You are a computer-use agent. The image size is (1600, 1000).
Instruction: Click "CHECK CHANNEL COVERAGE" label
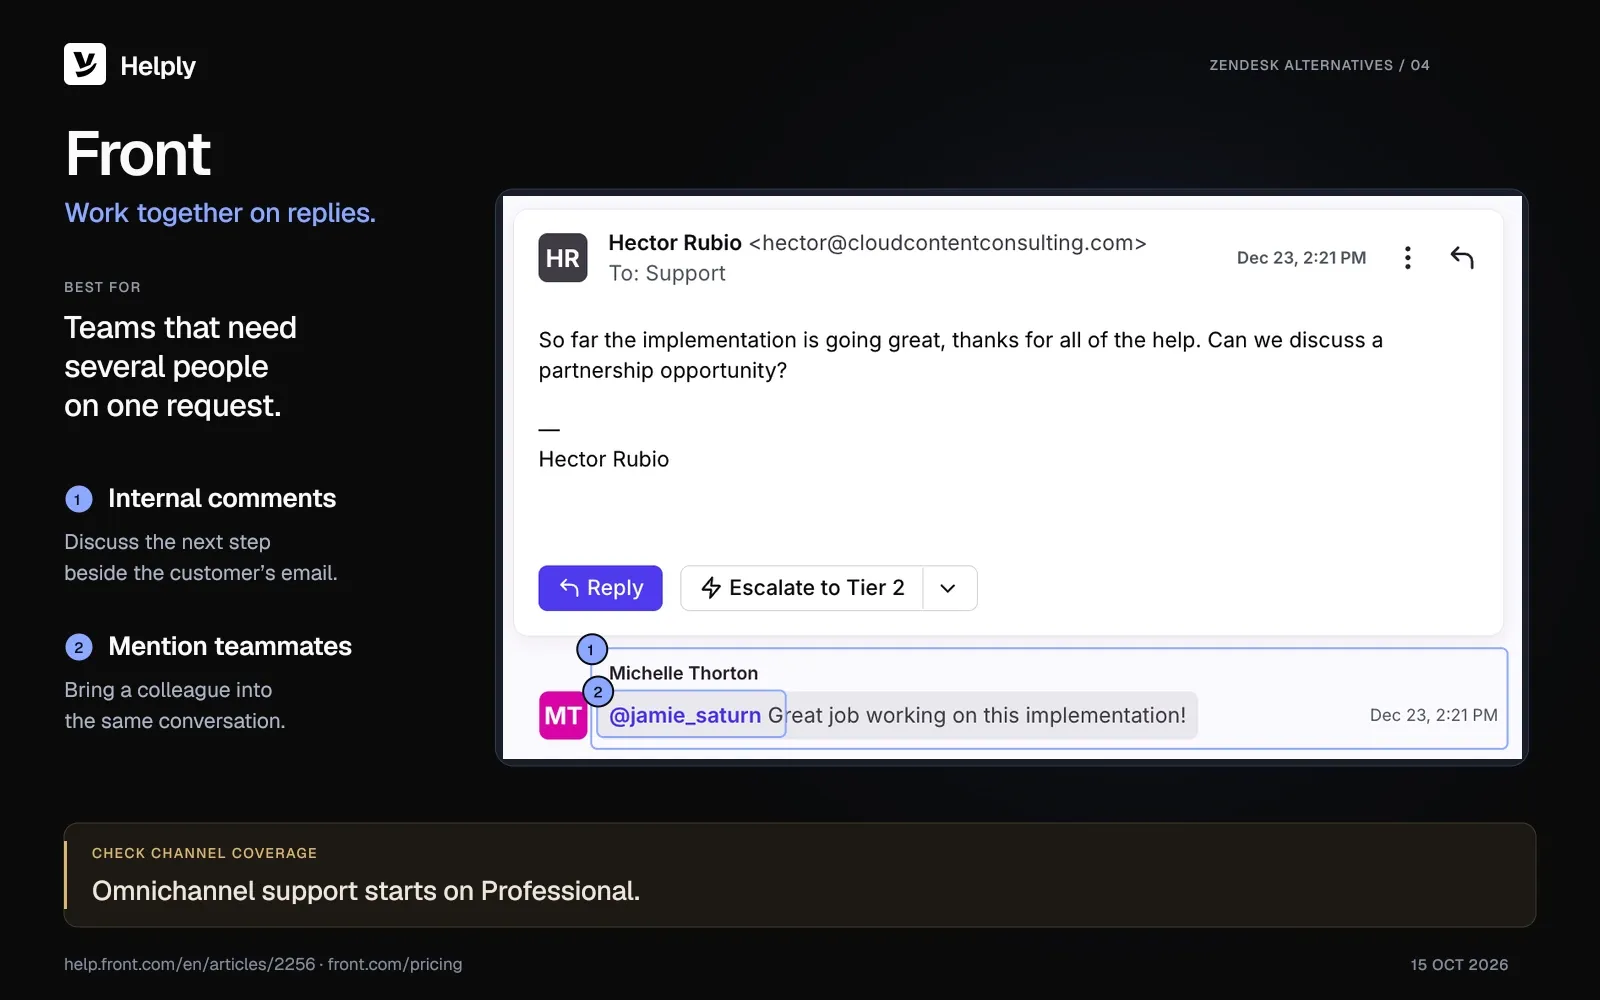coord(204,853)
